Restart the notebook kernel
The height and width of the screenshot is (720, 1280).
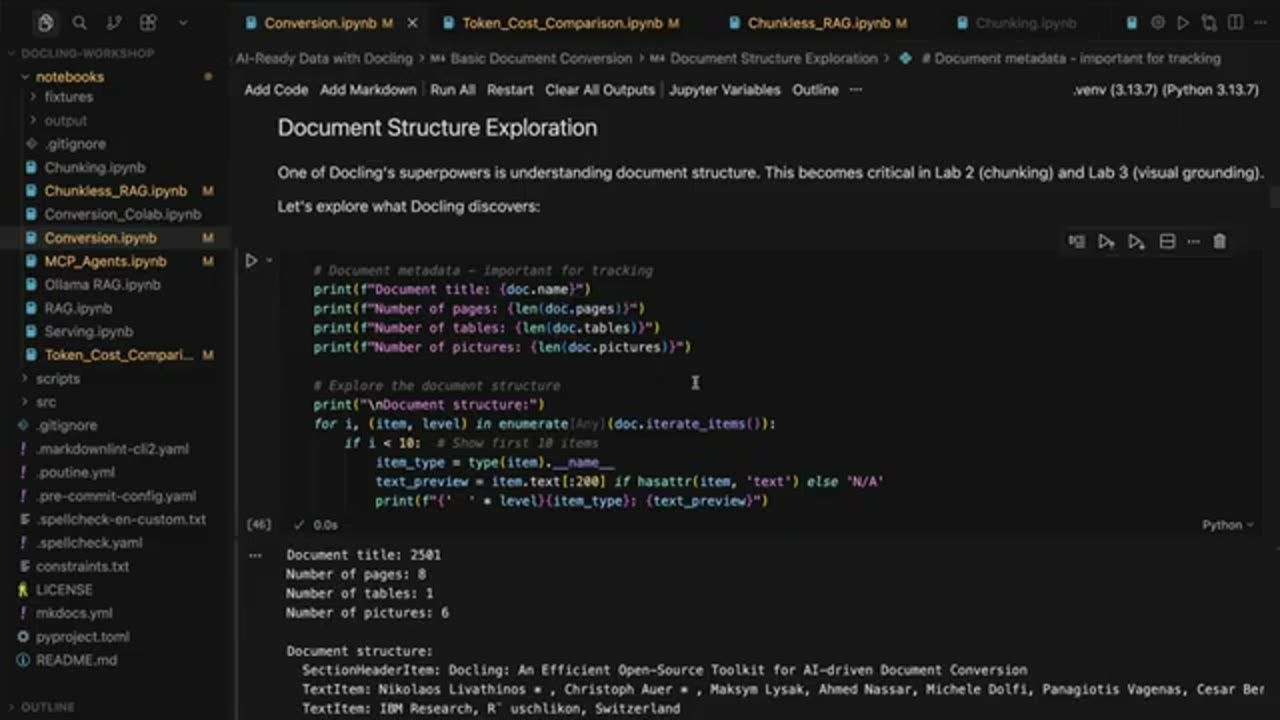[x=510, y=90]
